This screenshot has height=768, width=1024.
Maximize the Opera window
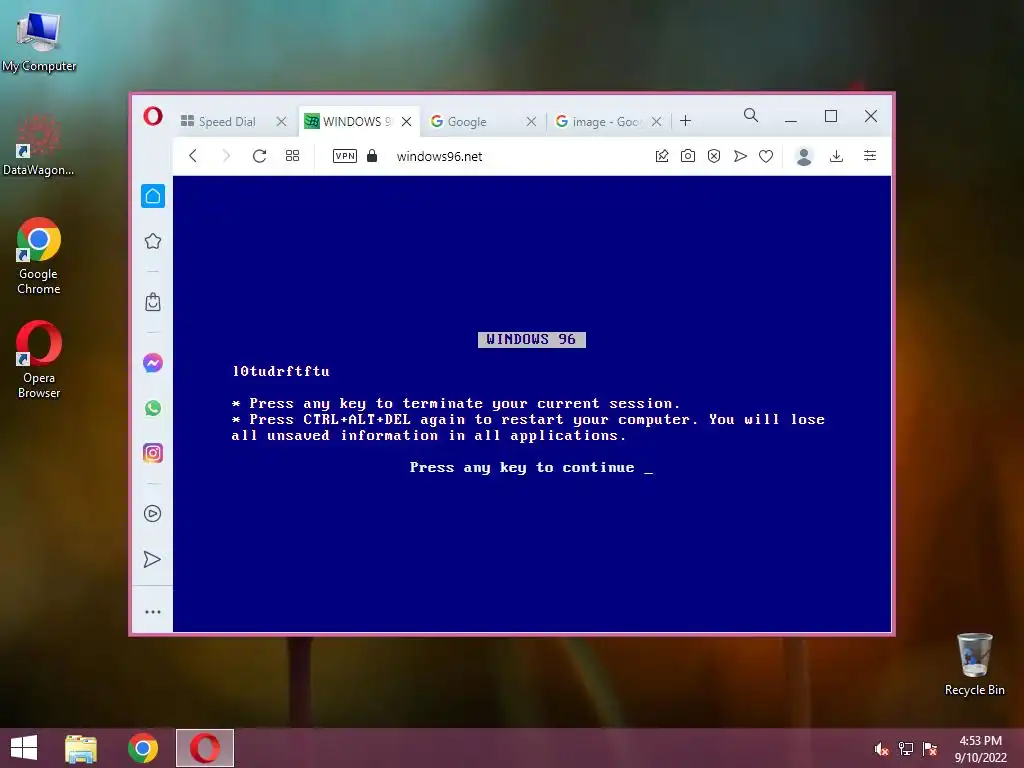pos(831,116)
